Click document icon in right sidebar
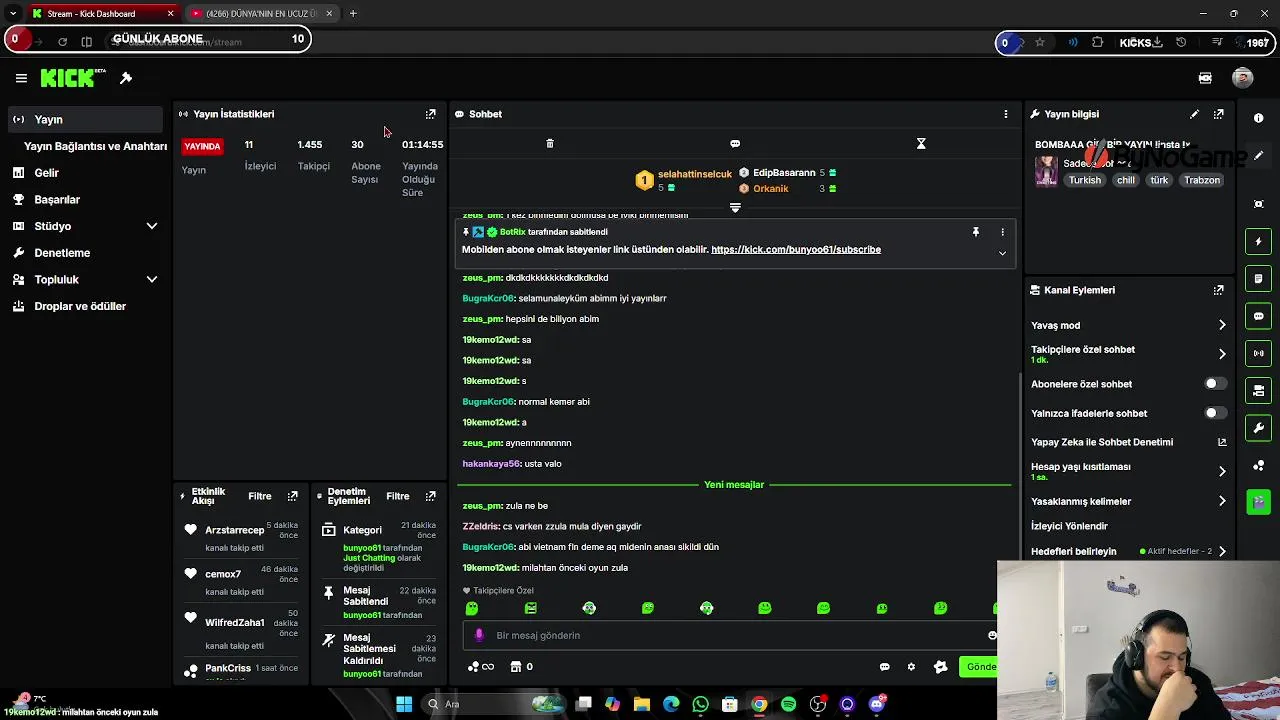Screen dimensions: 1280x720 (x=1258, y=279)
